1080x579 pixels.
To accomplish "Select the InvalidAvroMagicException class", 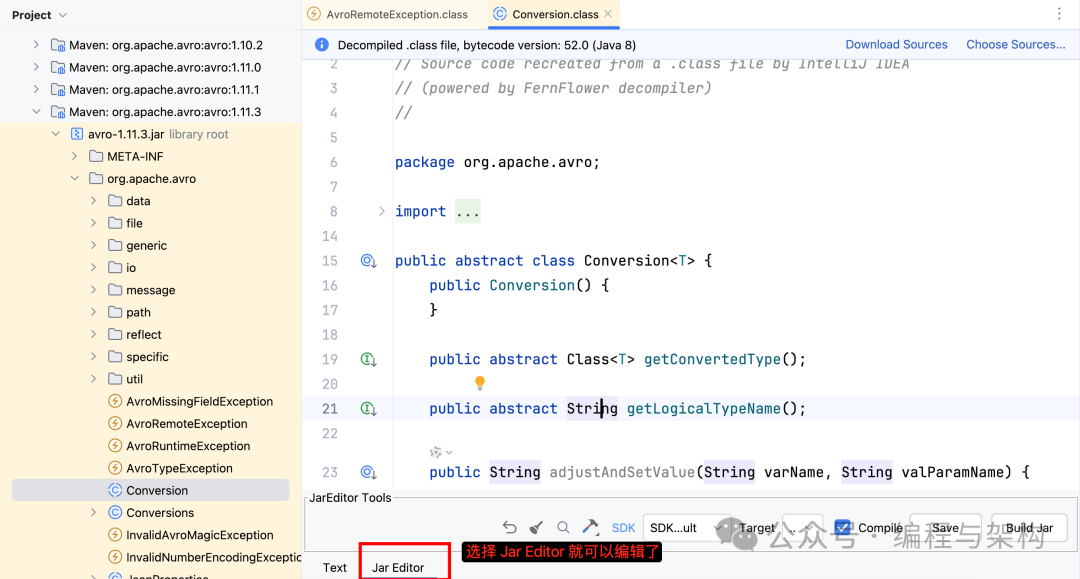I will tap(200, 535).
